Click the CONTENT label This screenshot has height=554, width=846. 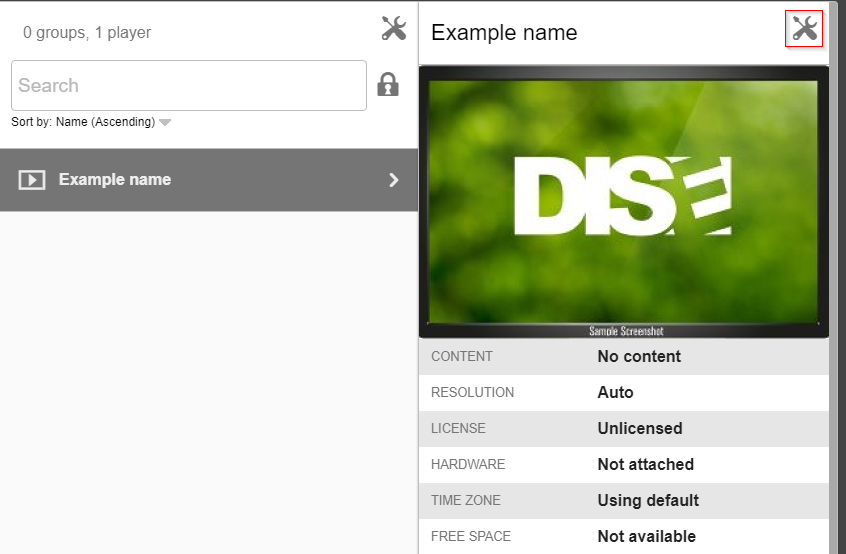point(462,357)
